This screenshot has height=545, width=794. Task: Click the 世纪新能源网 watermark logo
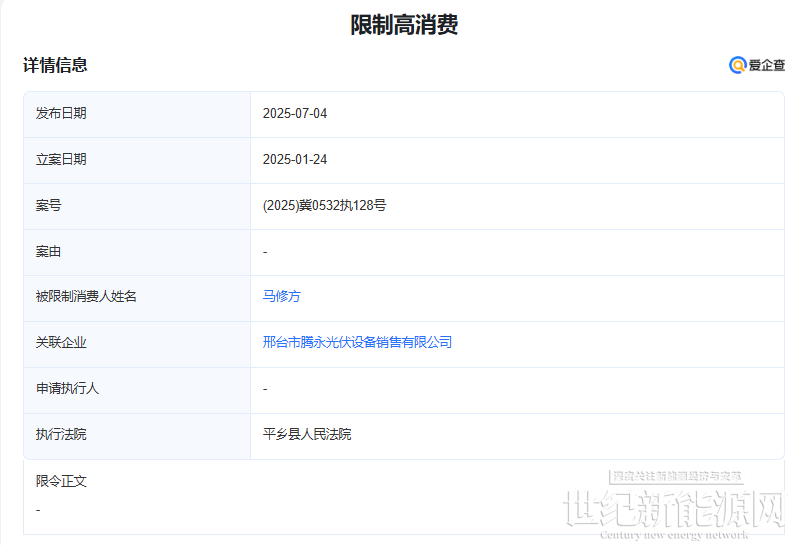click(x=674, y=510)
